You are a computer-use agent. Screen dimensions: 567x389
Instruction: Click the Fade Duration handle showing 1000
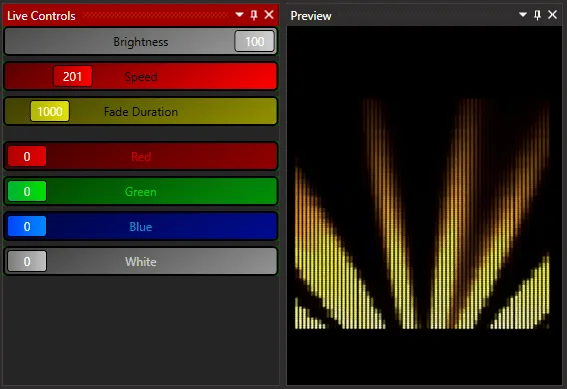click(50, 111)
